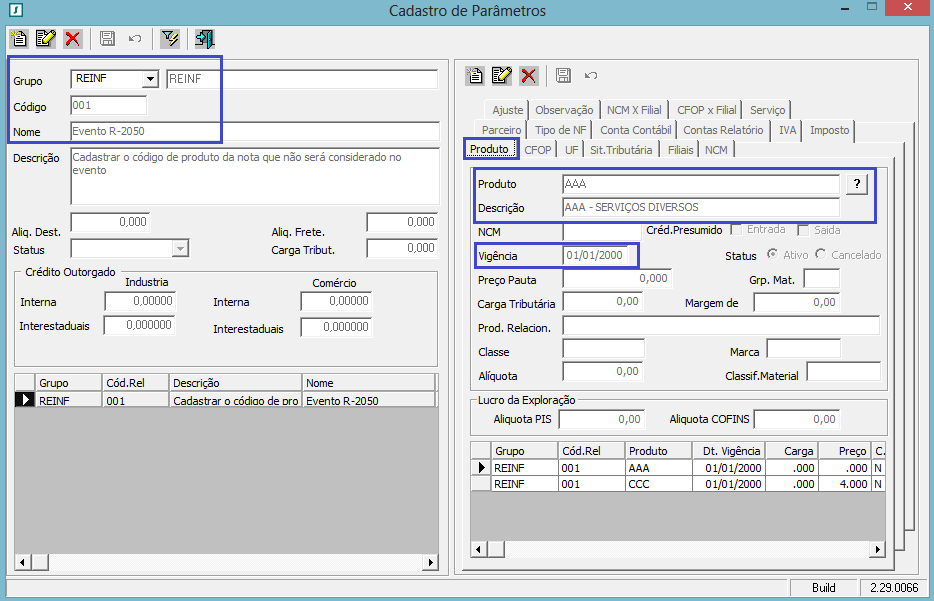Expand the Status dropdown in left panel
The image size is (934, 601).
(x=180, y=248)
